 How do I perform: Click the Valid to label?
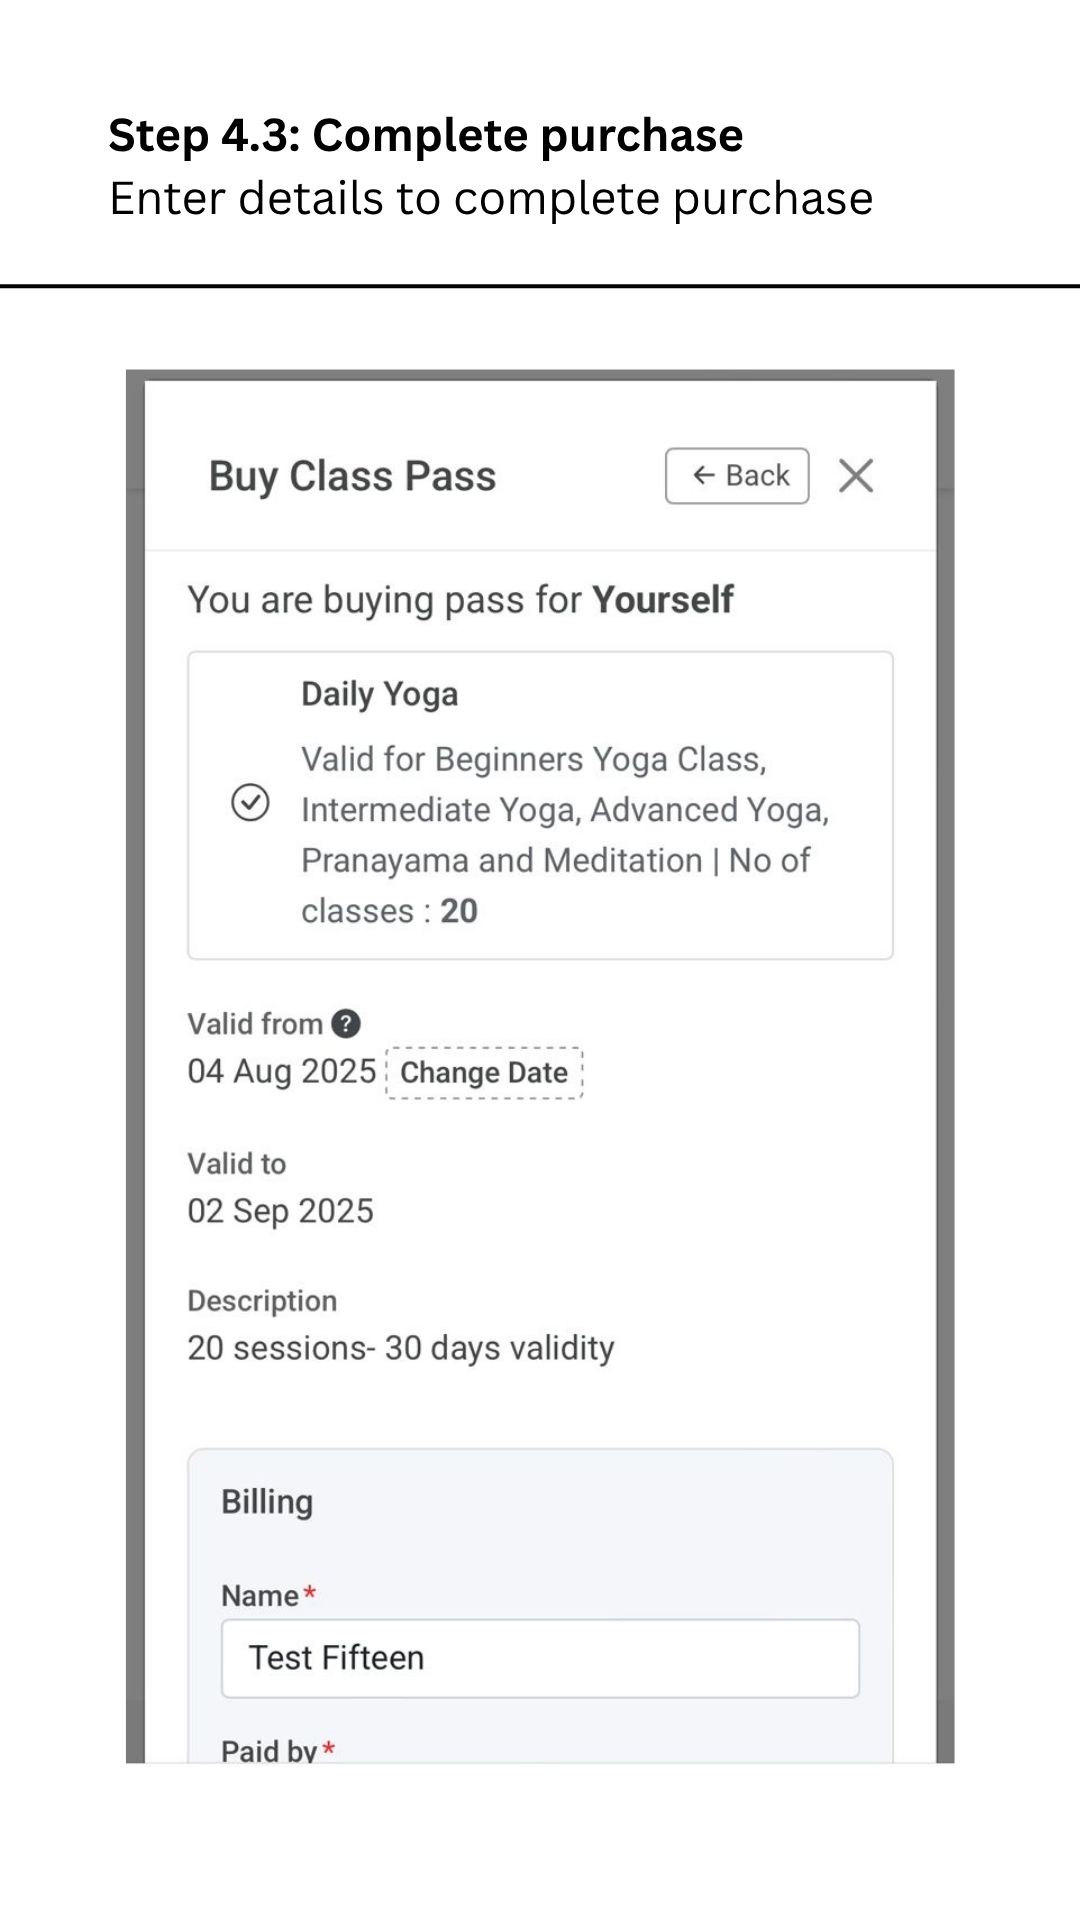pos(237,1164)
